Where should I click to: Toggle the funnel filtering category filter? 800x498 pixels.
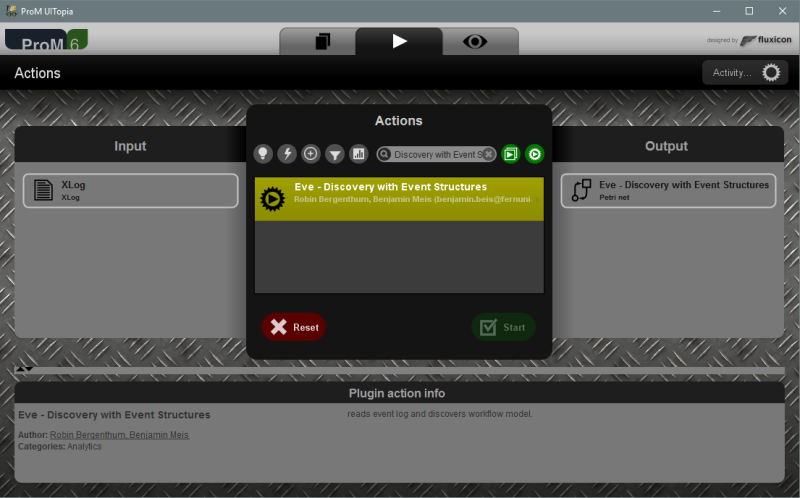[x=335, y=154]
